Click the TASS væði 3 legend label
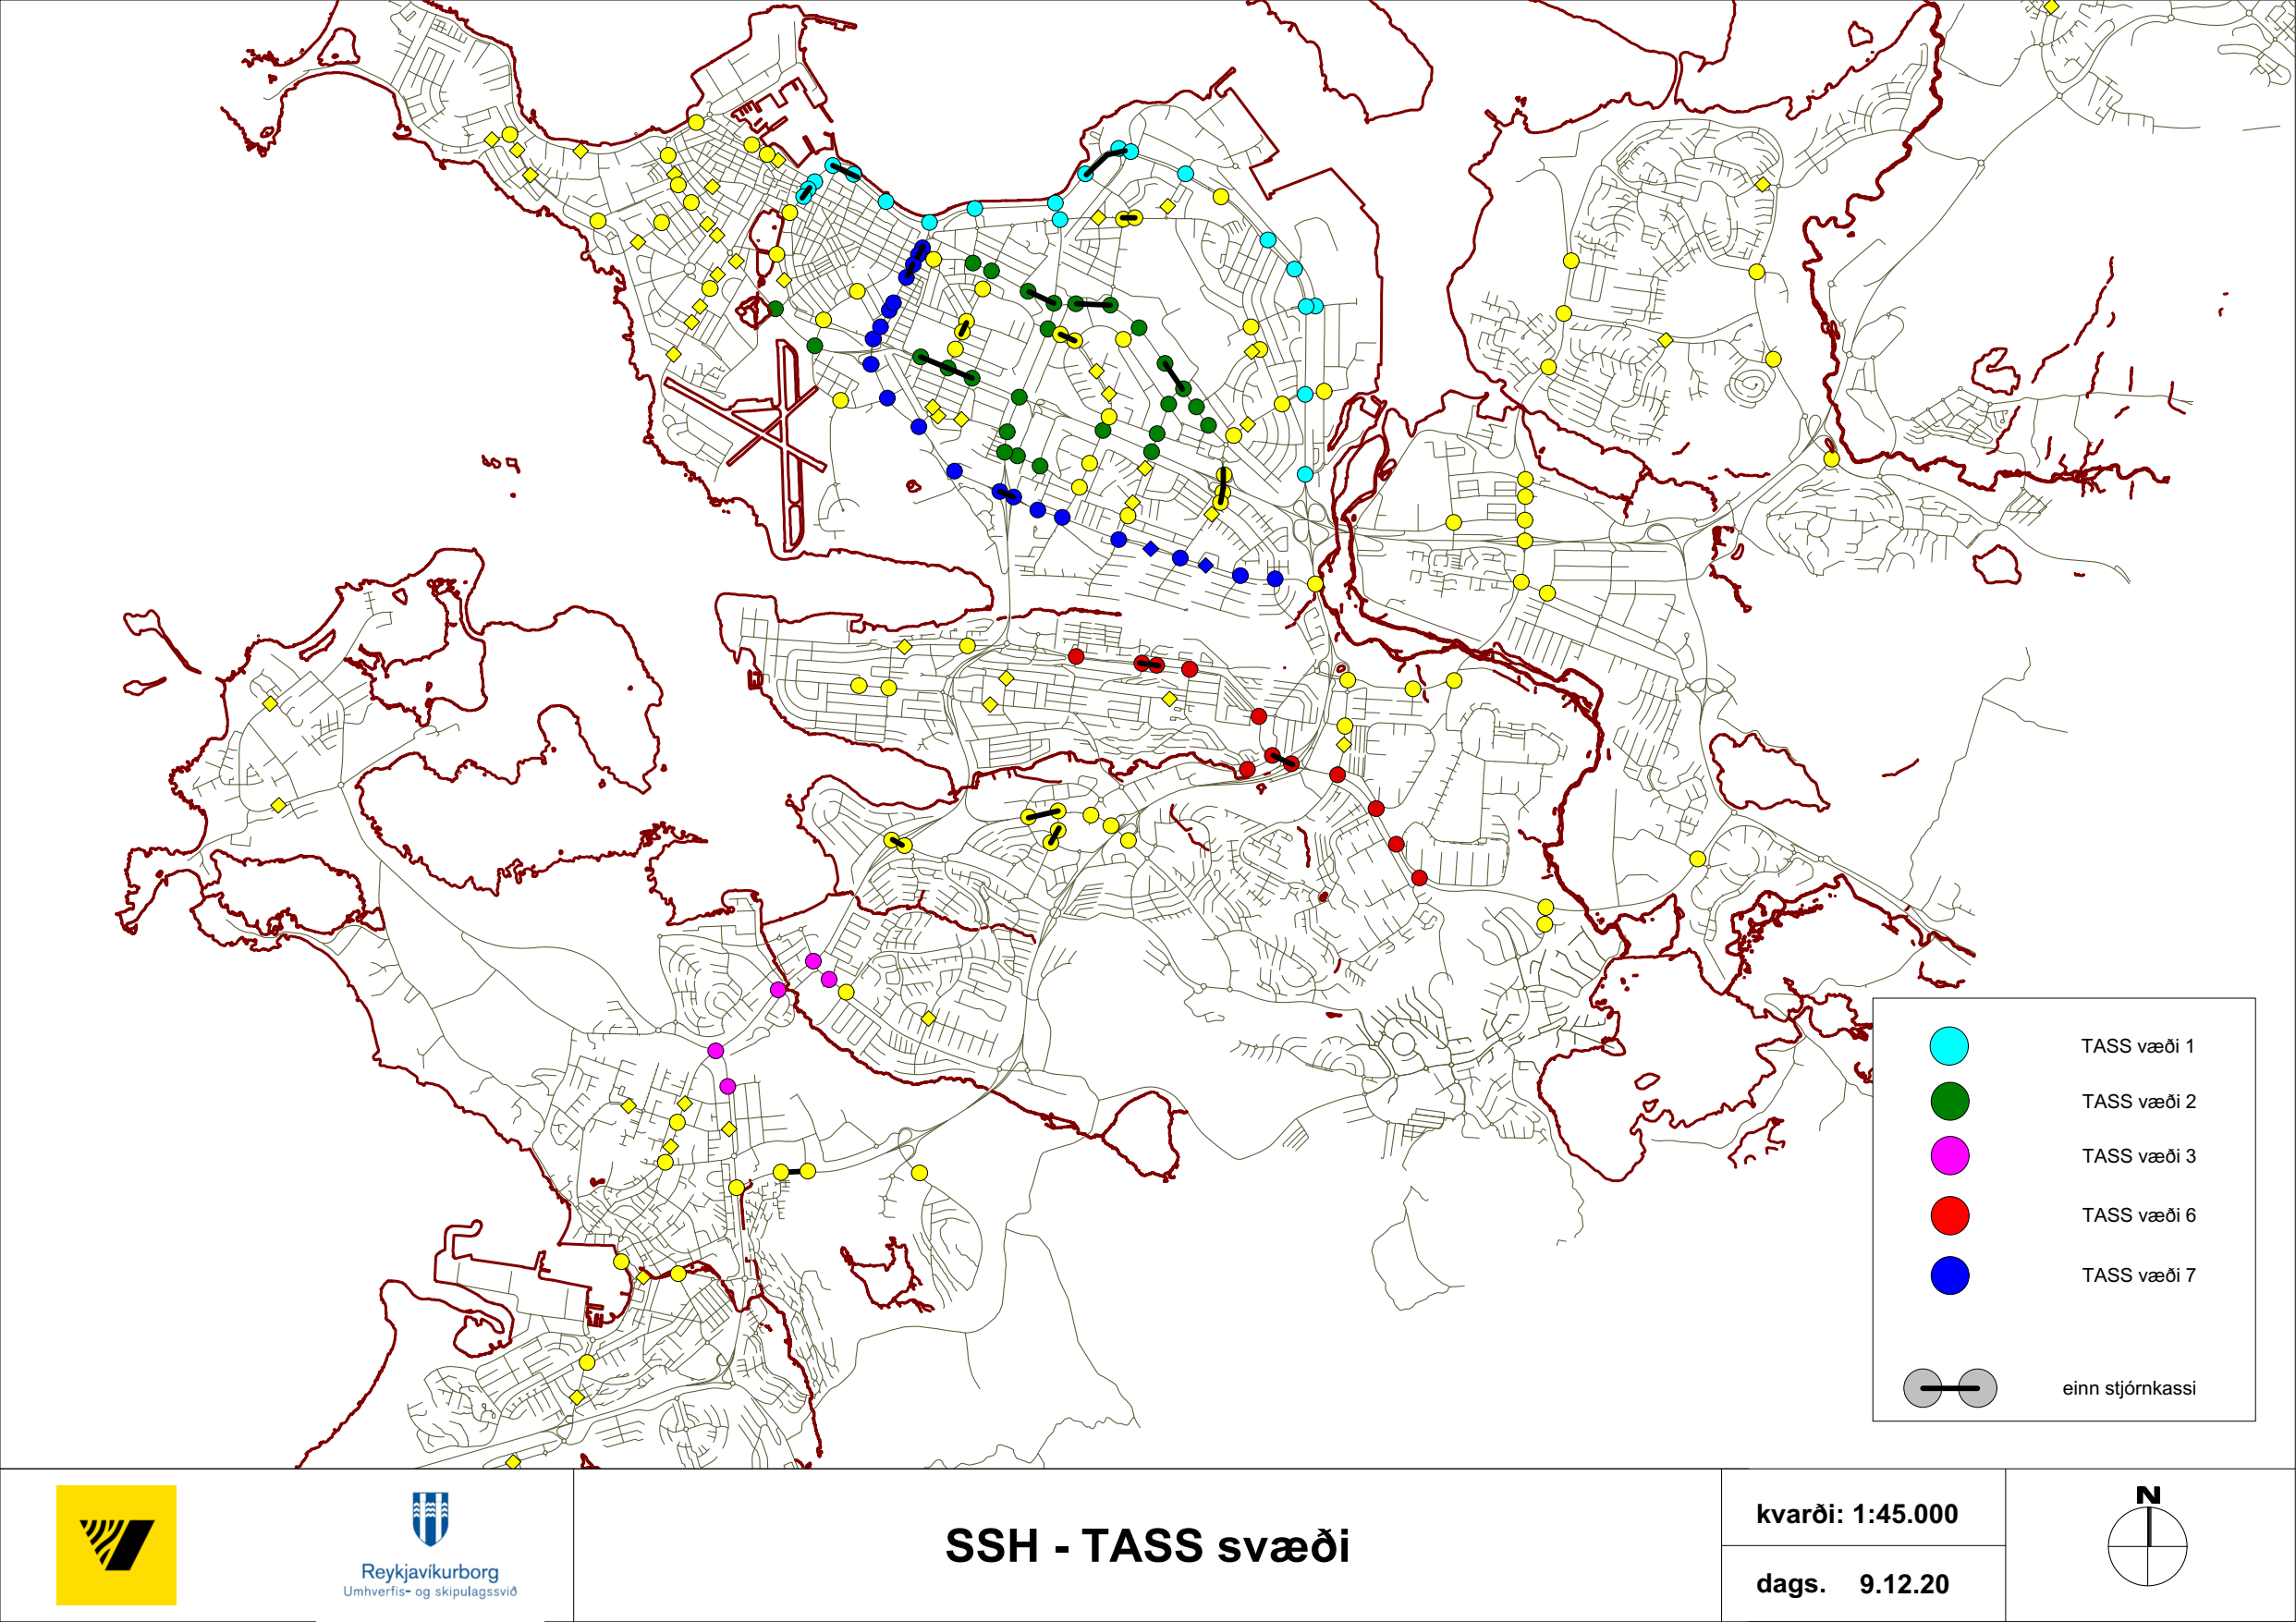 click(2138, 1156)
